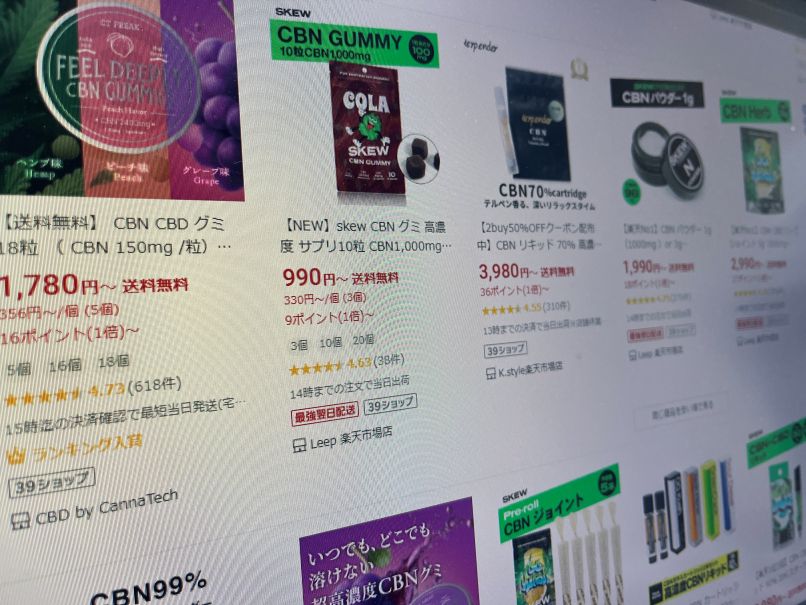Select the 16個 quantity option
Viewport: 806px width, 605px height.
(x=65, y=365)
